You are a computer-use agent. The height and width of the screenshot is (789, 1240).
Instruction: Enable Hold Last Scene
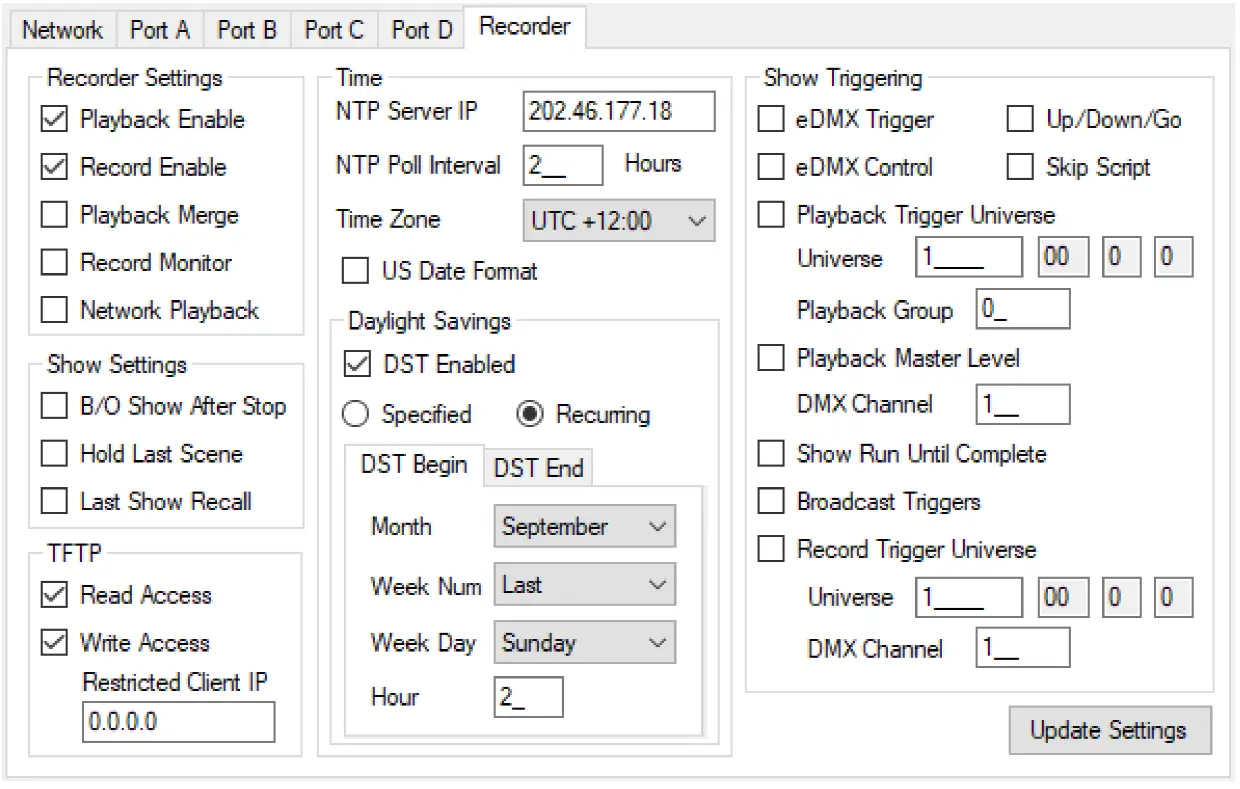point(54,454)
